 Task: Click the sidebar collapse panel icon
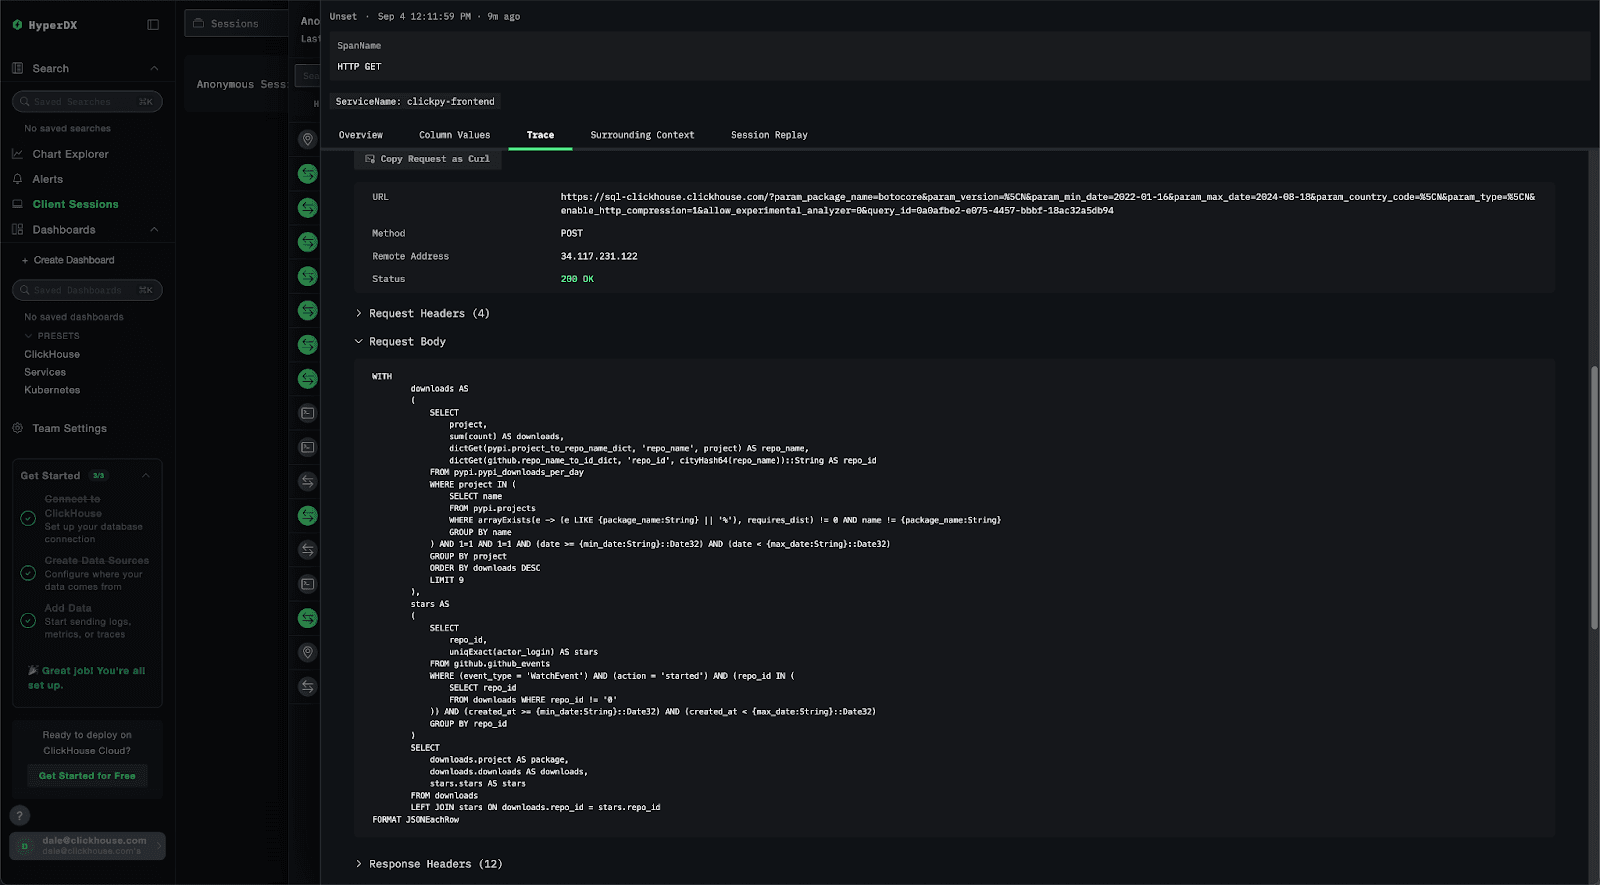pos(153,25)
